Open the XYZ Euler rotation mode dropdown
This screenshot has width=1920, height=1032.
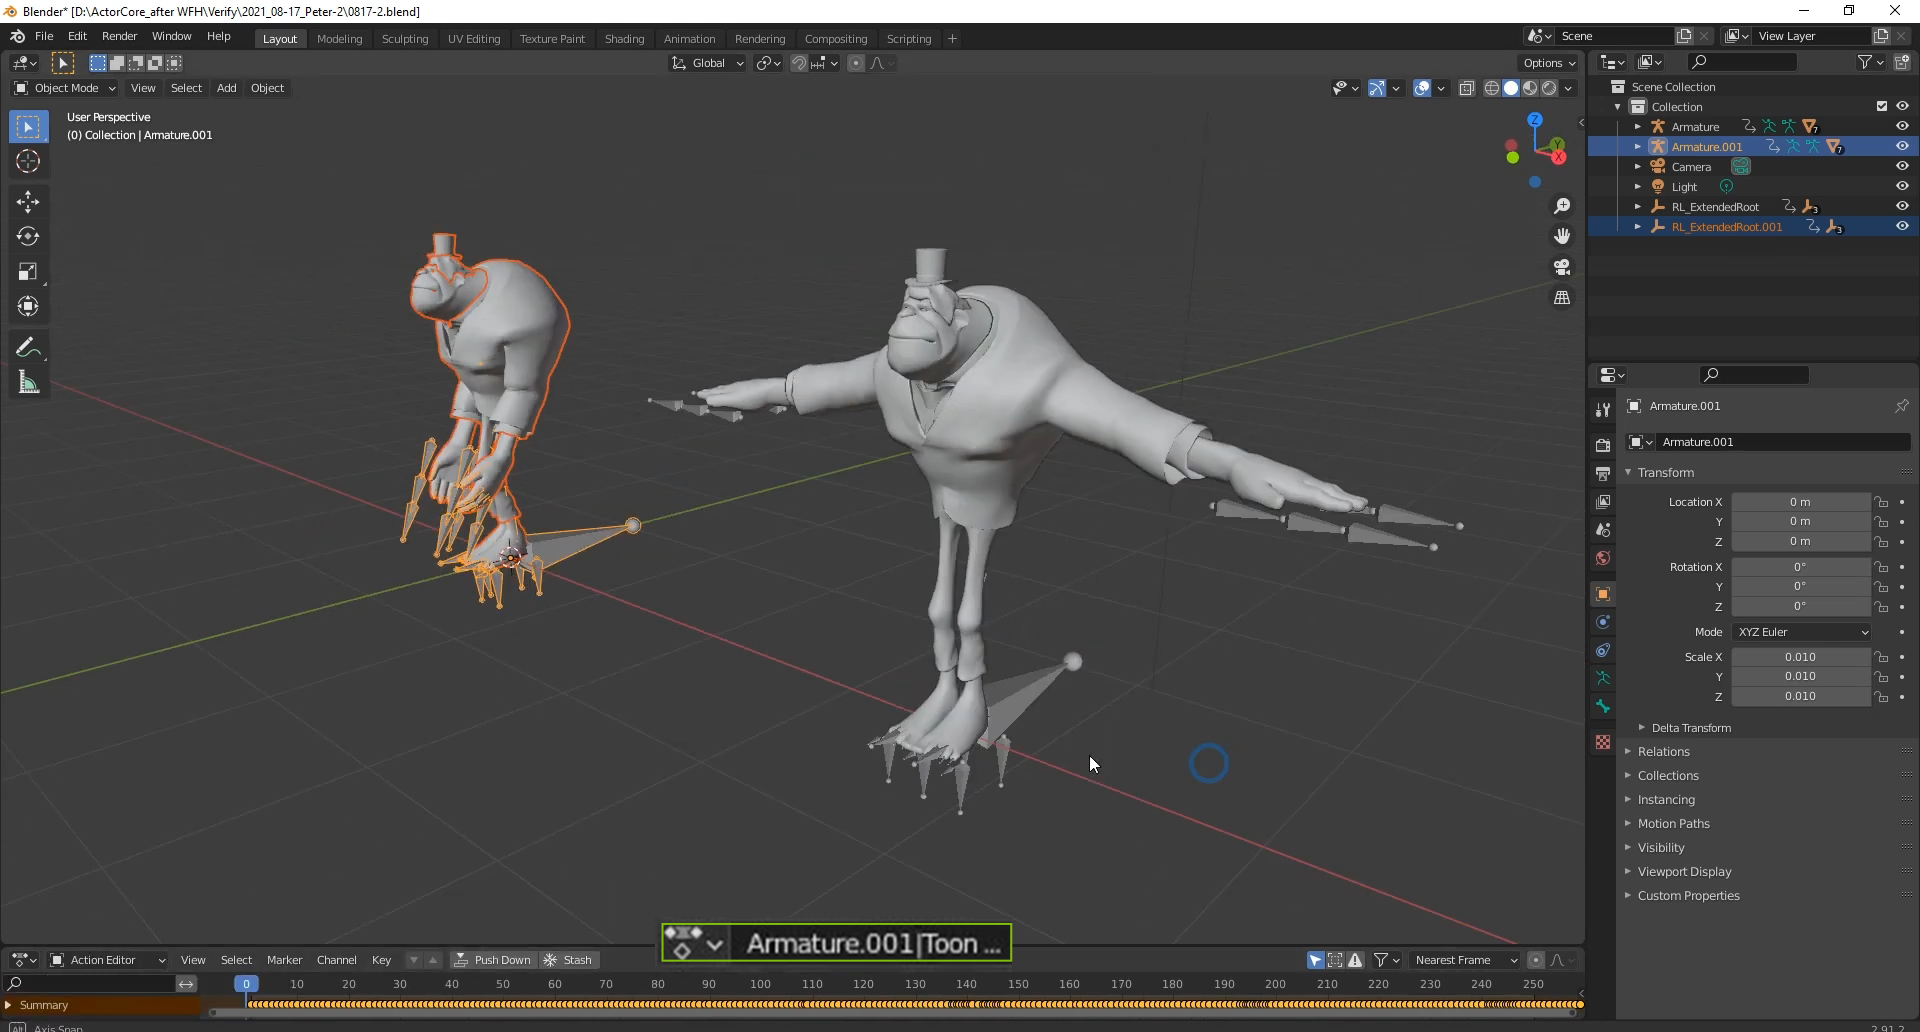(x=1801, y=632)
